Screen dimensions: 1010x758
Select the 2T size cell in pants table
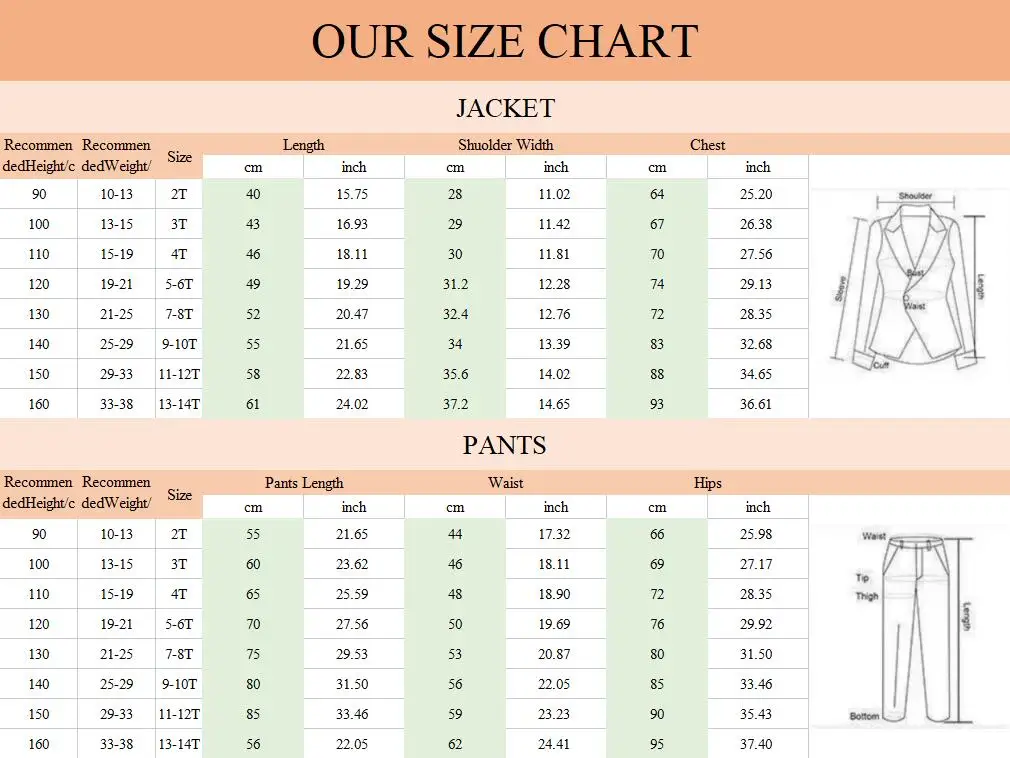(x=179, y=534)
